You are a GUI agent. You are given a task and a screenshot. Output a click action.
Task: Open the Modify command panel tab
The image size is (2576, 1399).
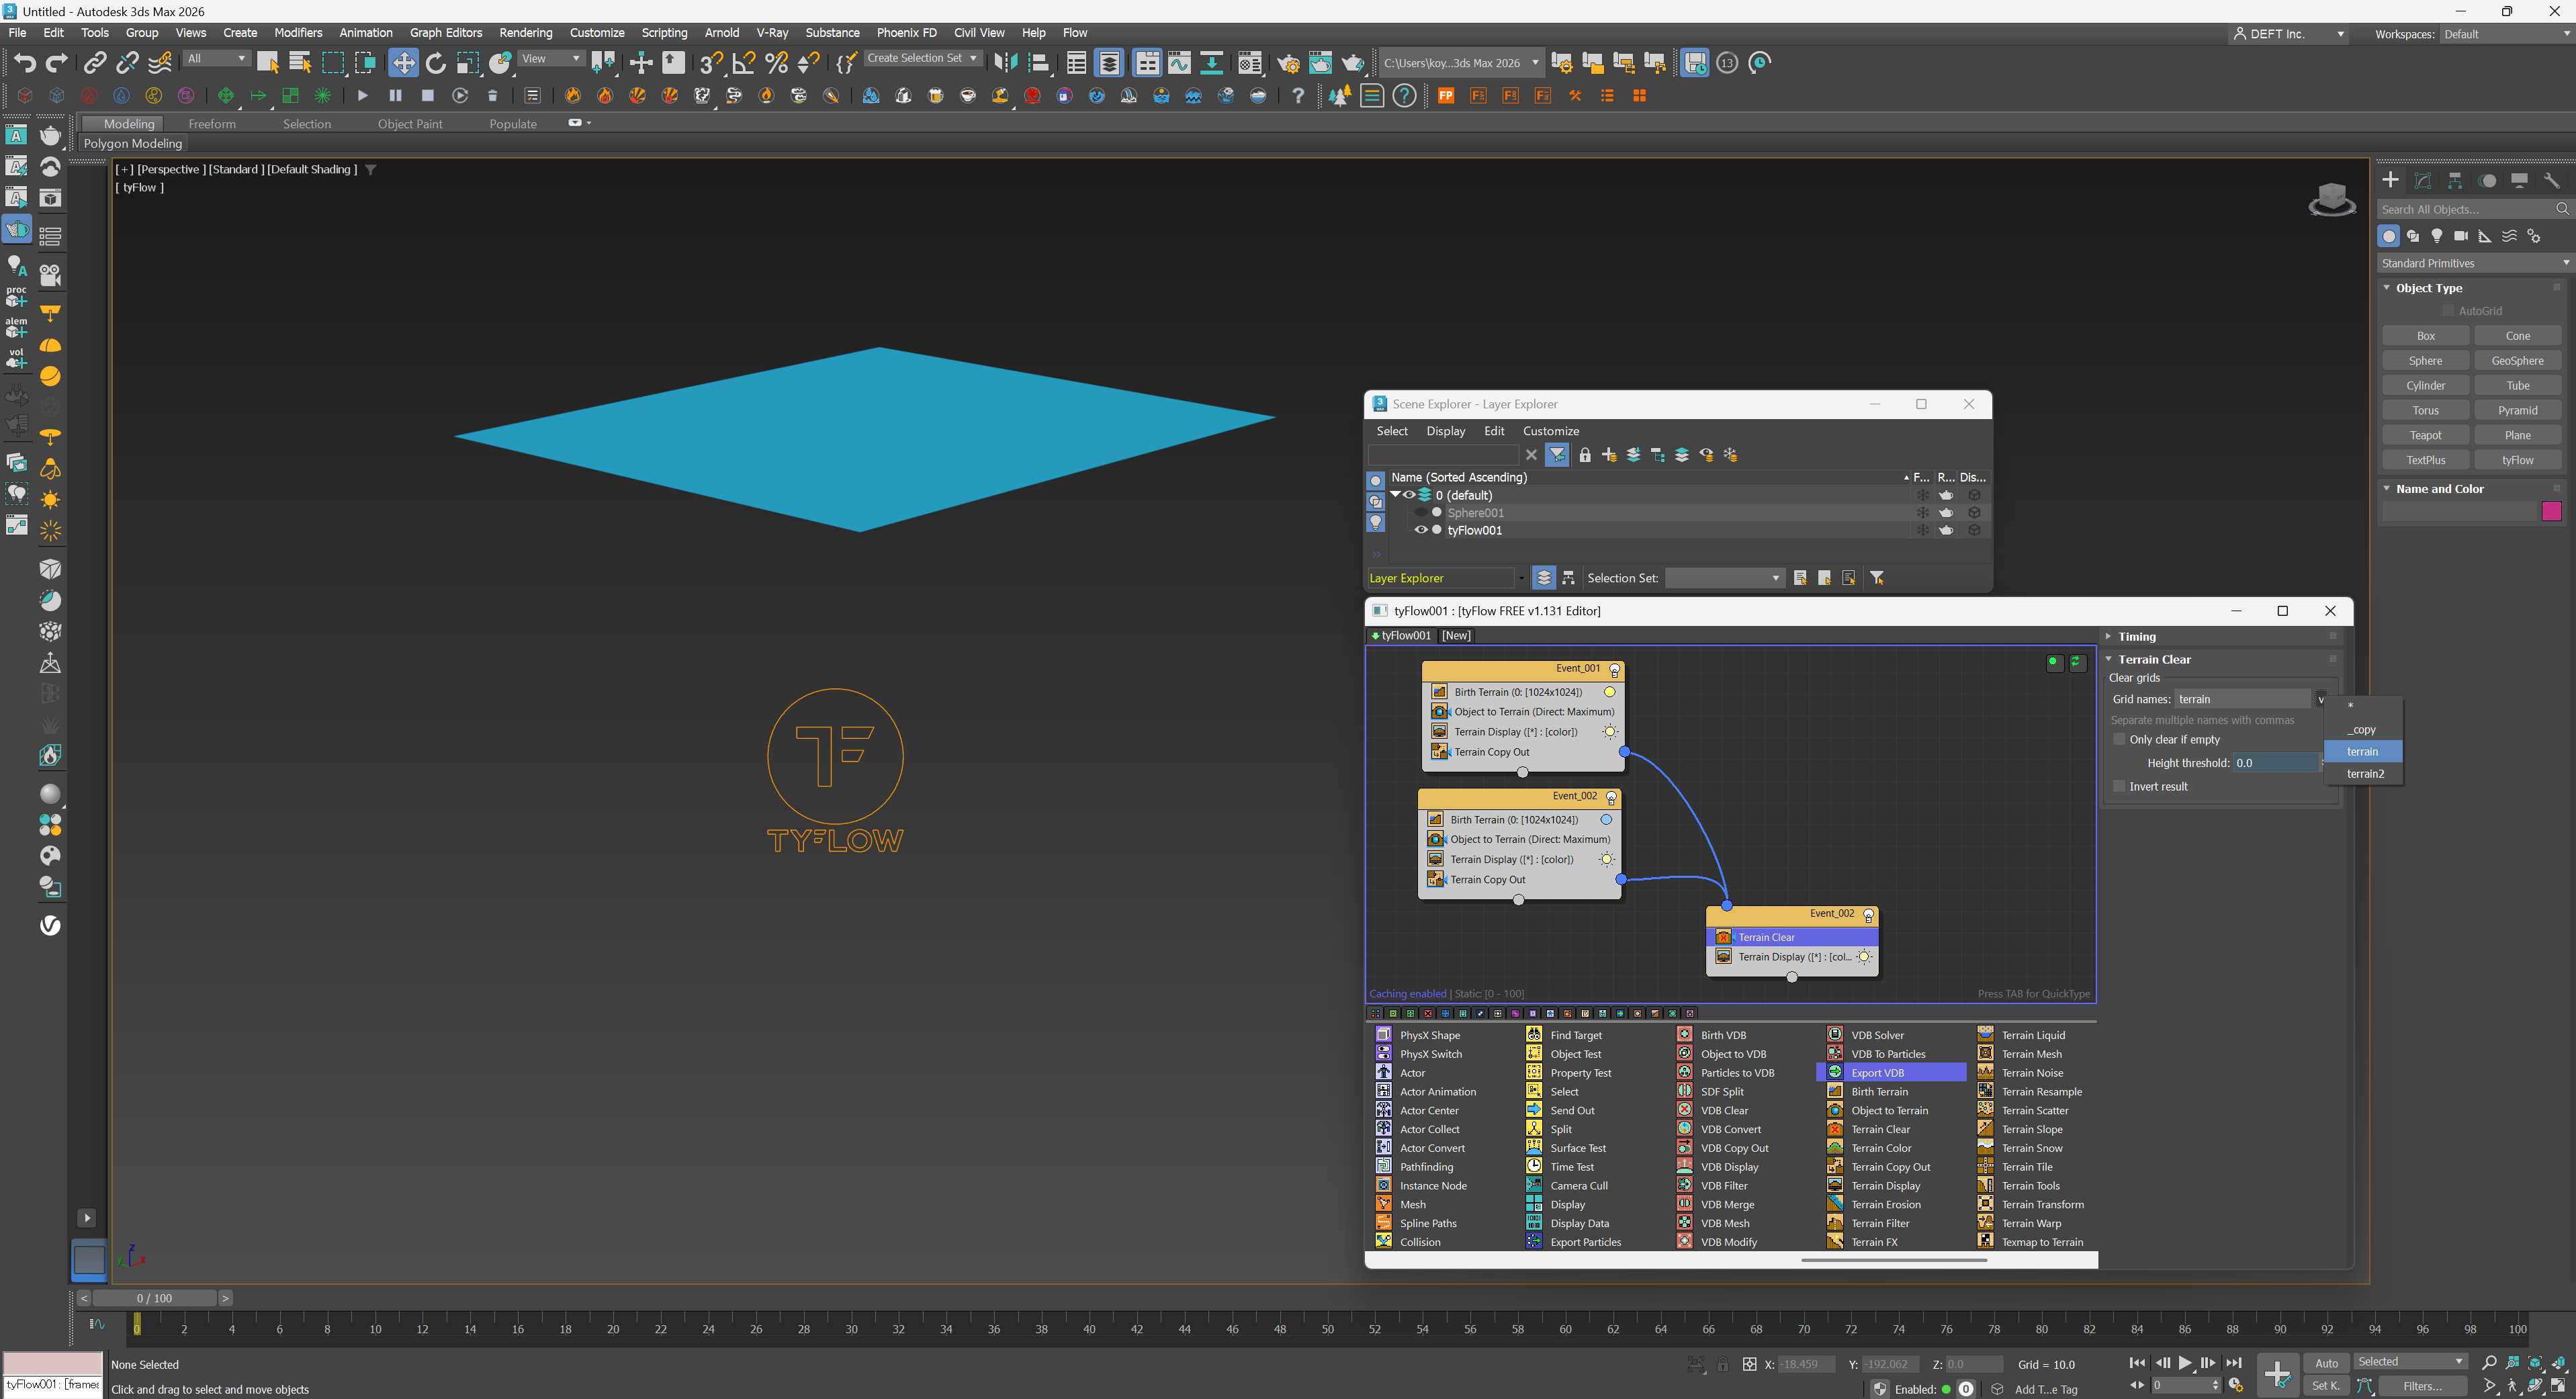(2422, 180)
